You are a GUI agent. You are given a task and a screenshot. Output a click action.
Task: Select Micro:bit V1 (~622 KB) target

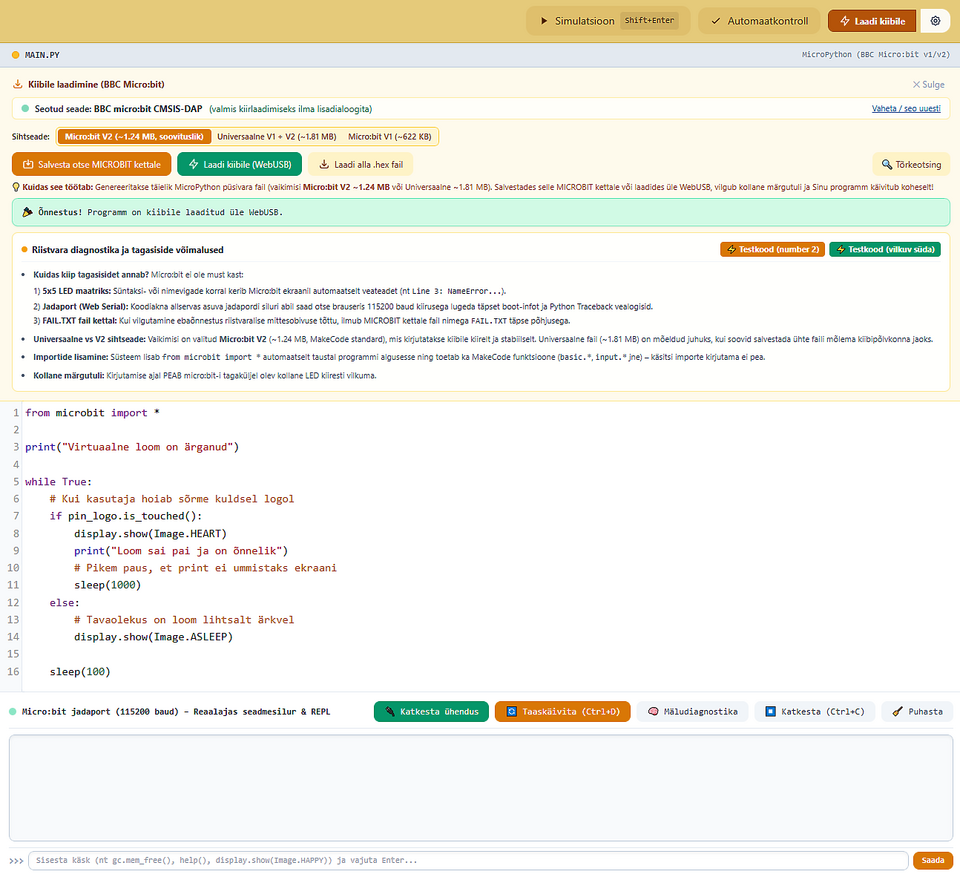(390, 137)
